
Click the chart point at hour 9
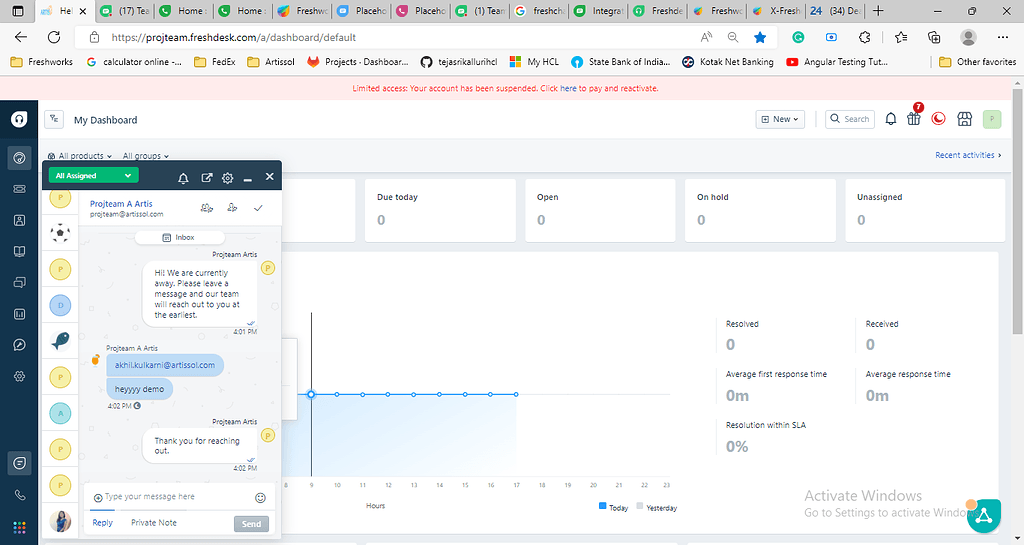pos(312,394)
